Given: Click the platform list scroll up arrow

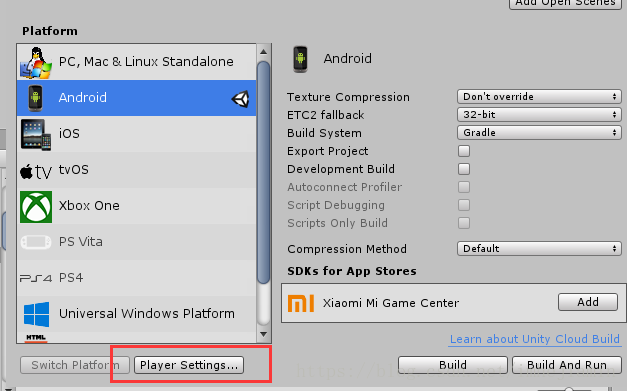Looking at the screenshot, I should 264,52.
